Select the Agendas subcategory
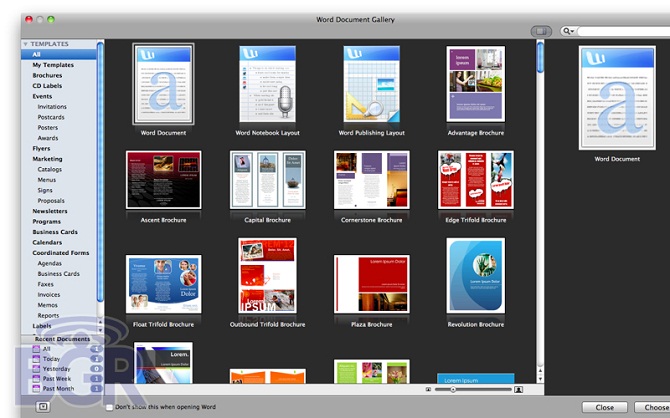 tap(50, 263)
